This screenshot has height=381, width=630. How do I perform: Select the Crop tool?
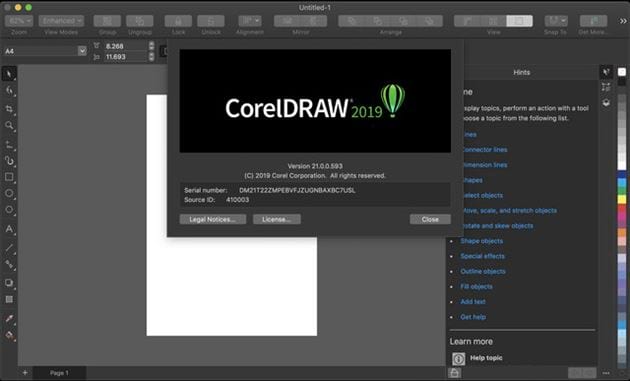pyautogui.click(x=9, y=109)
